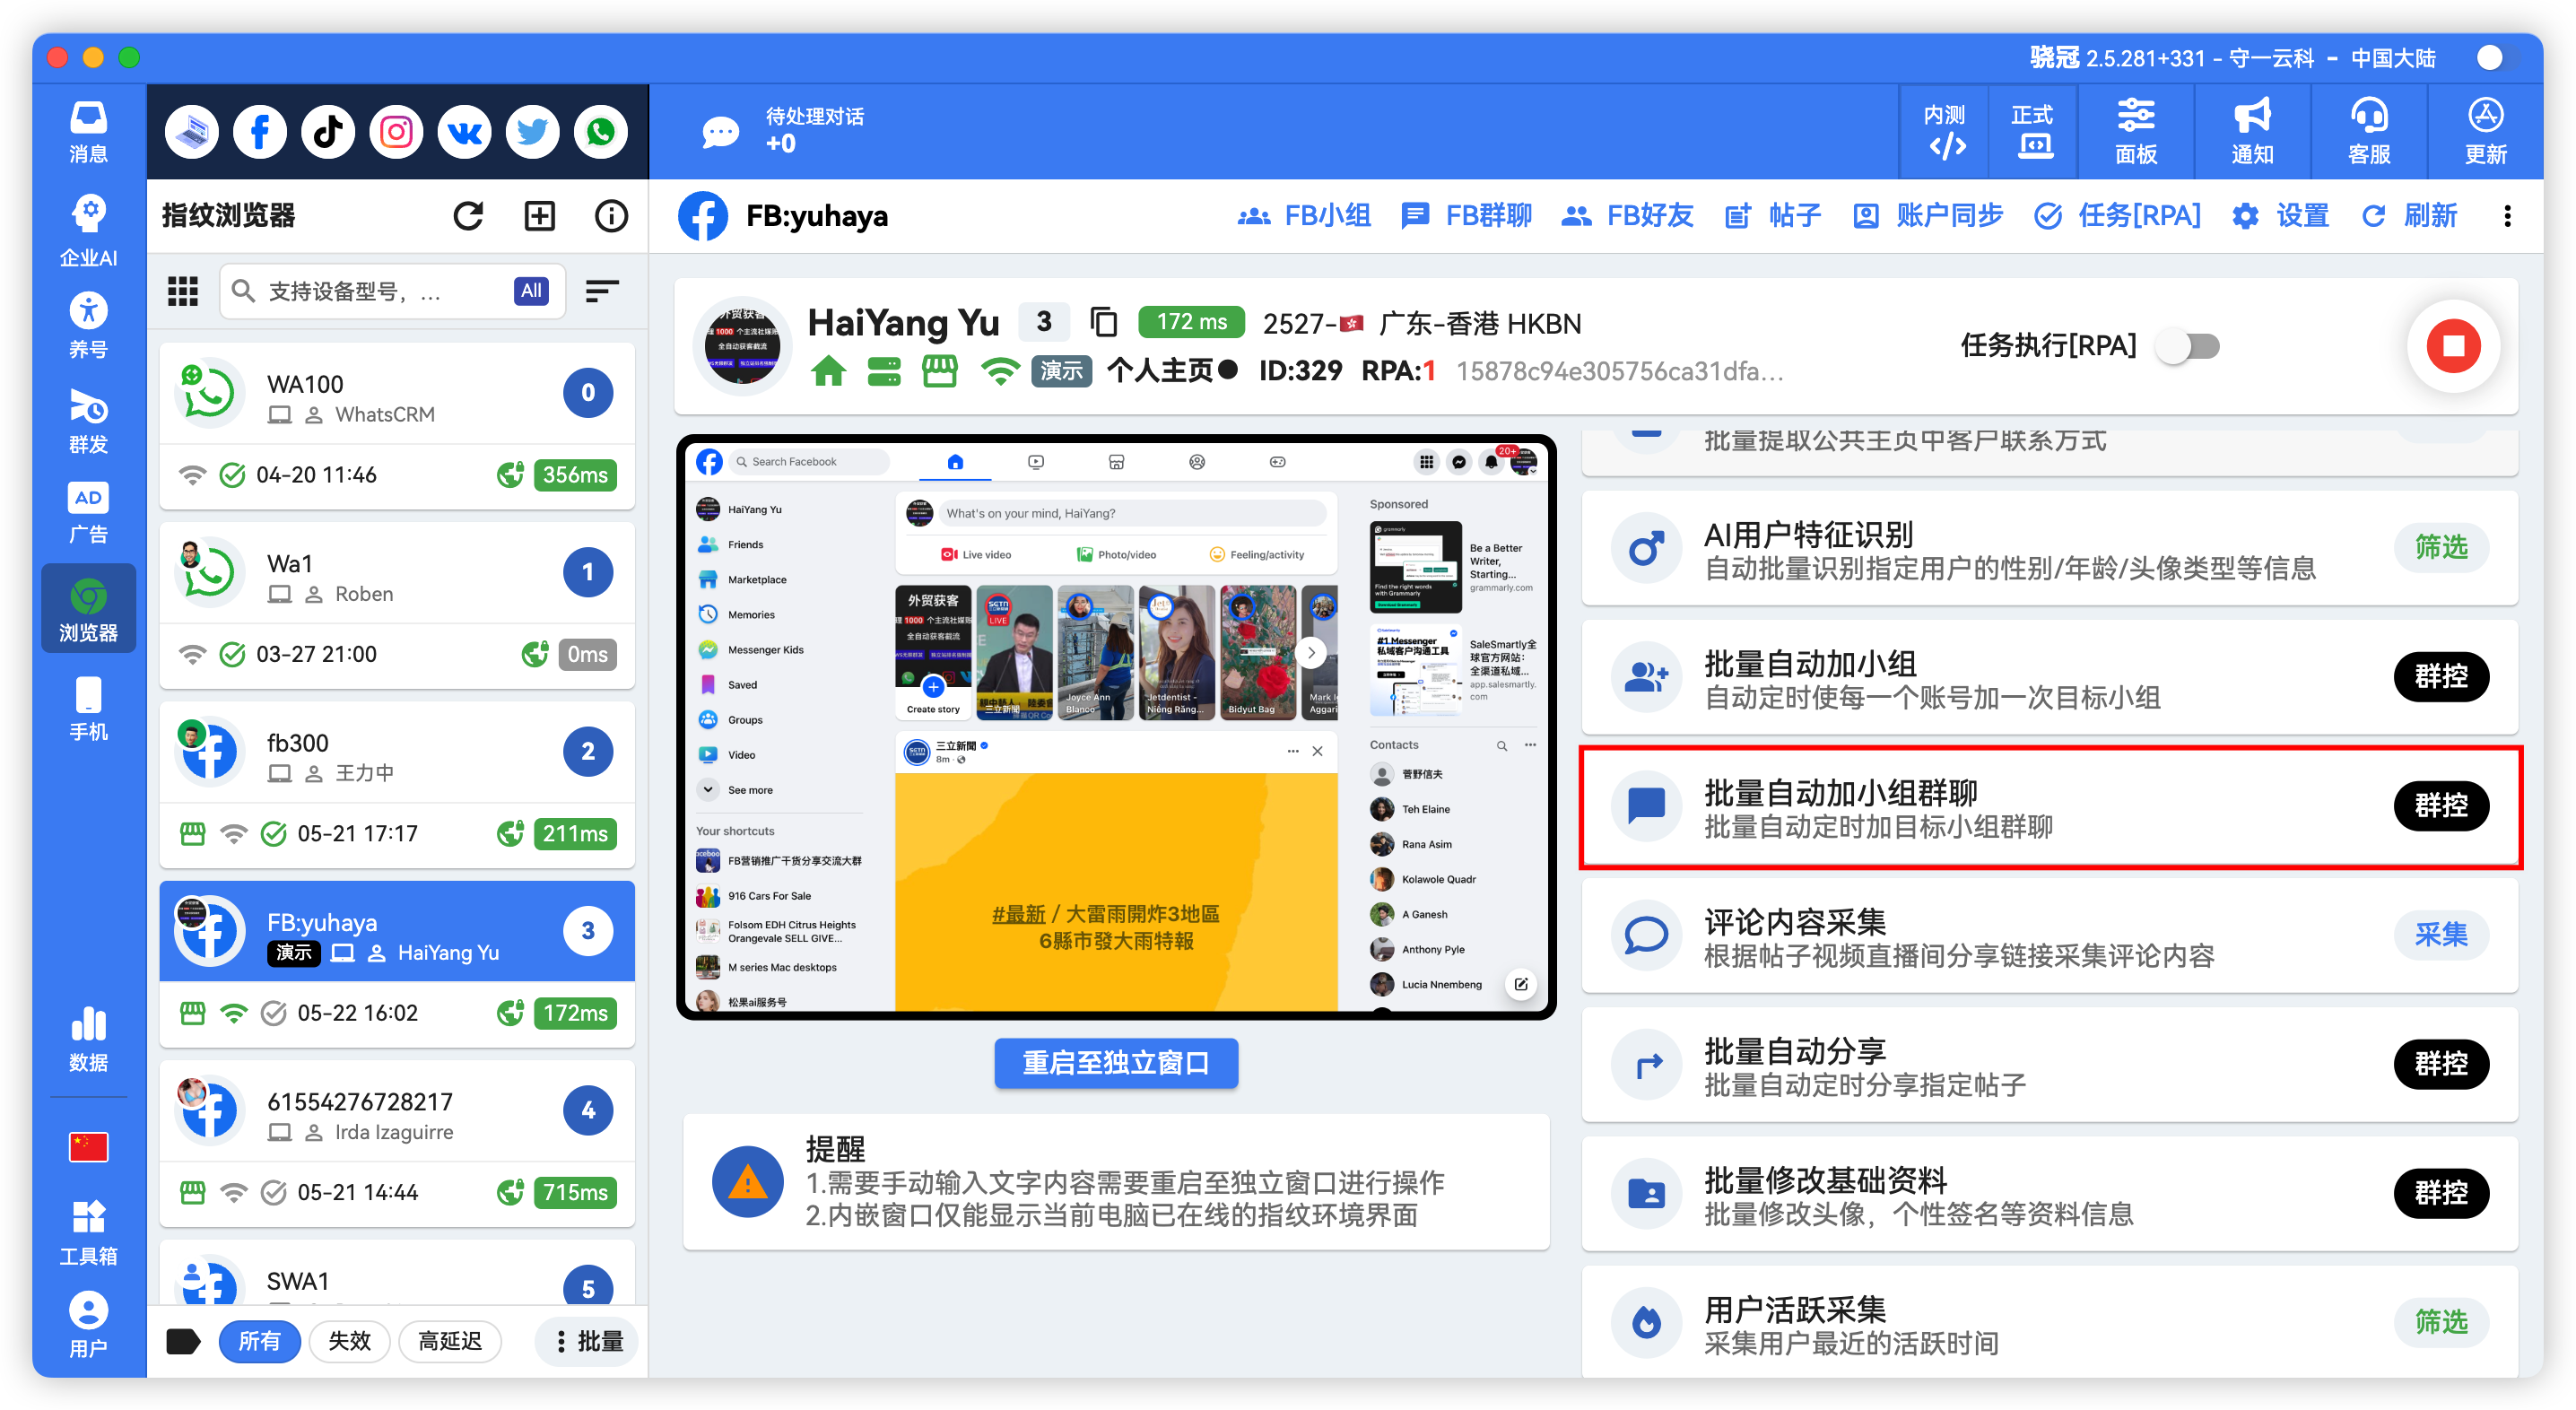
Task: Open the 群发 mass-messaging sidebar panel
Action: 88,423
